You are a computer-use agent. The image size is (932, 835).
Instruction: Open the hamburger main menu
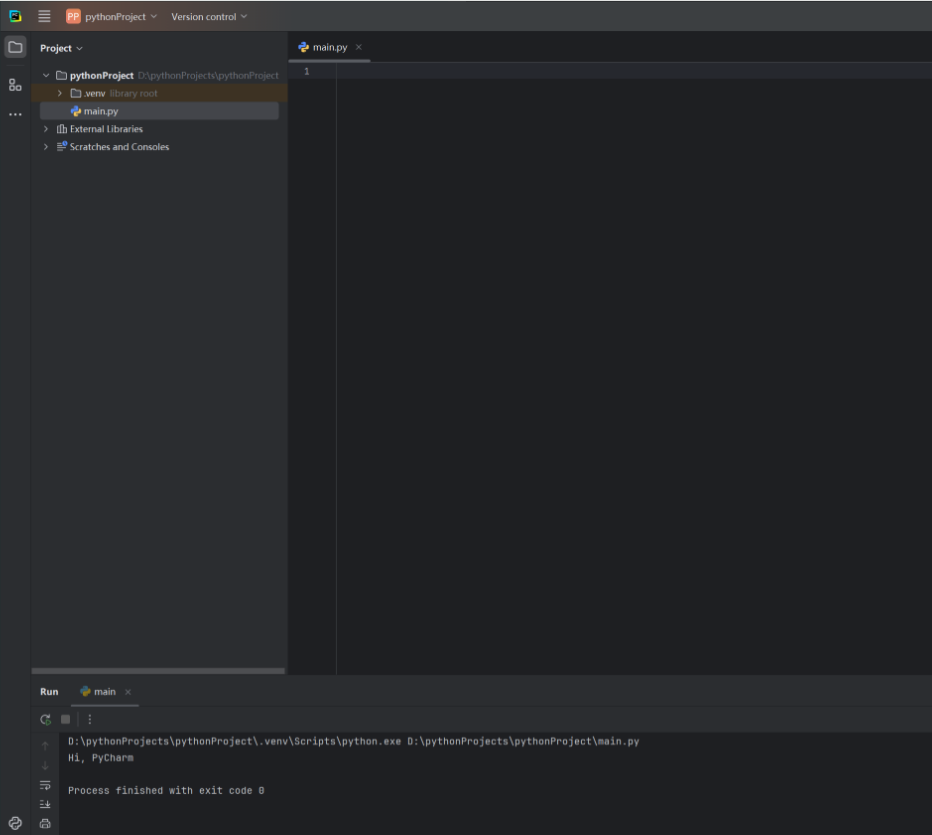point(45,16)
